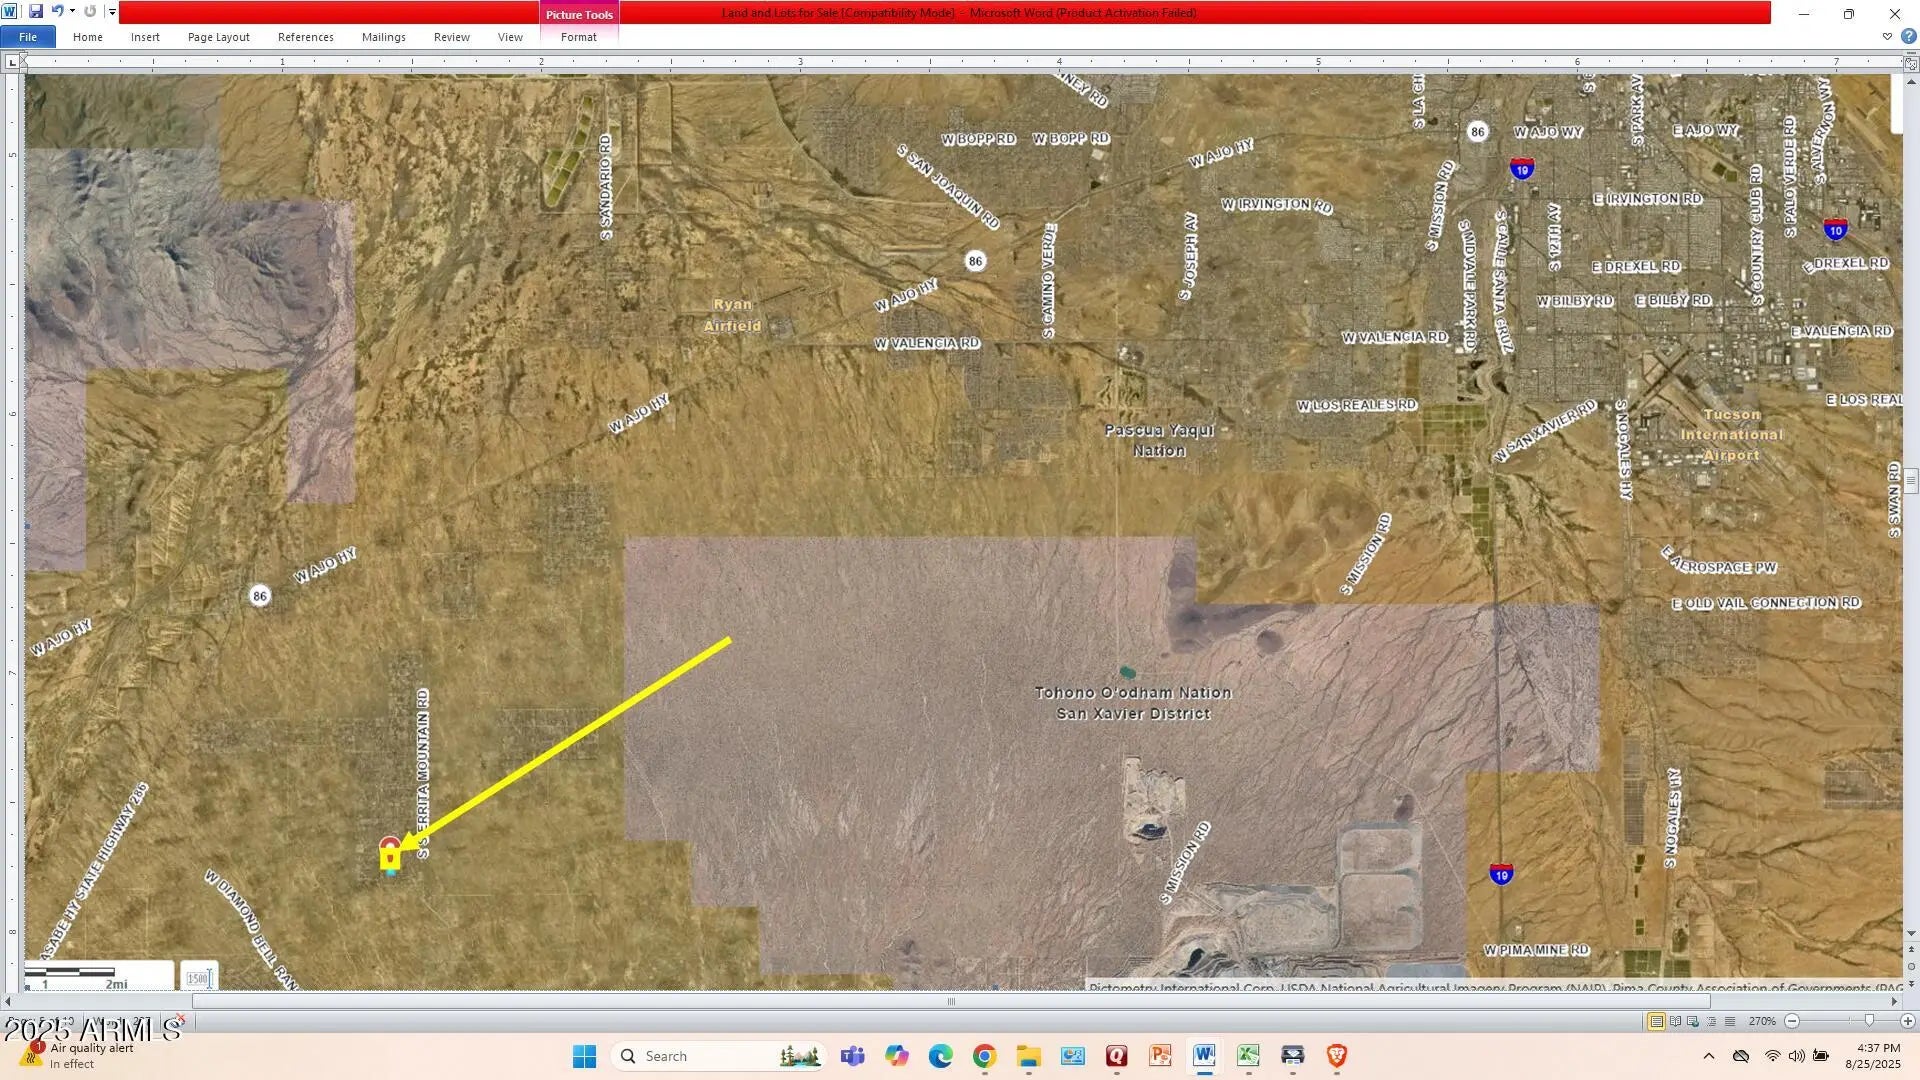Click the Undo arrow icon
The height and width of the screenshot is (1080, 1920).
point(57,12)
